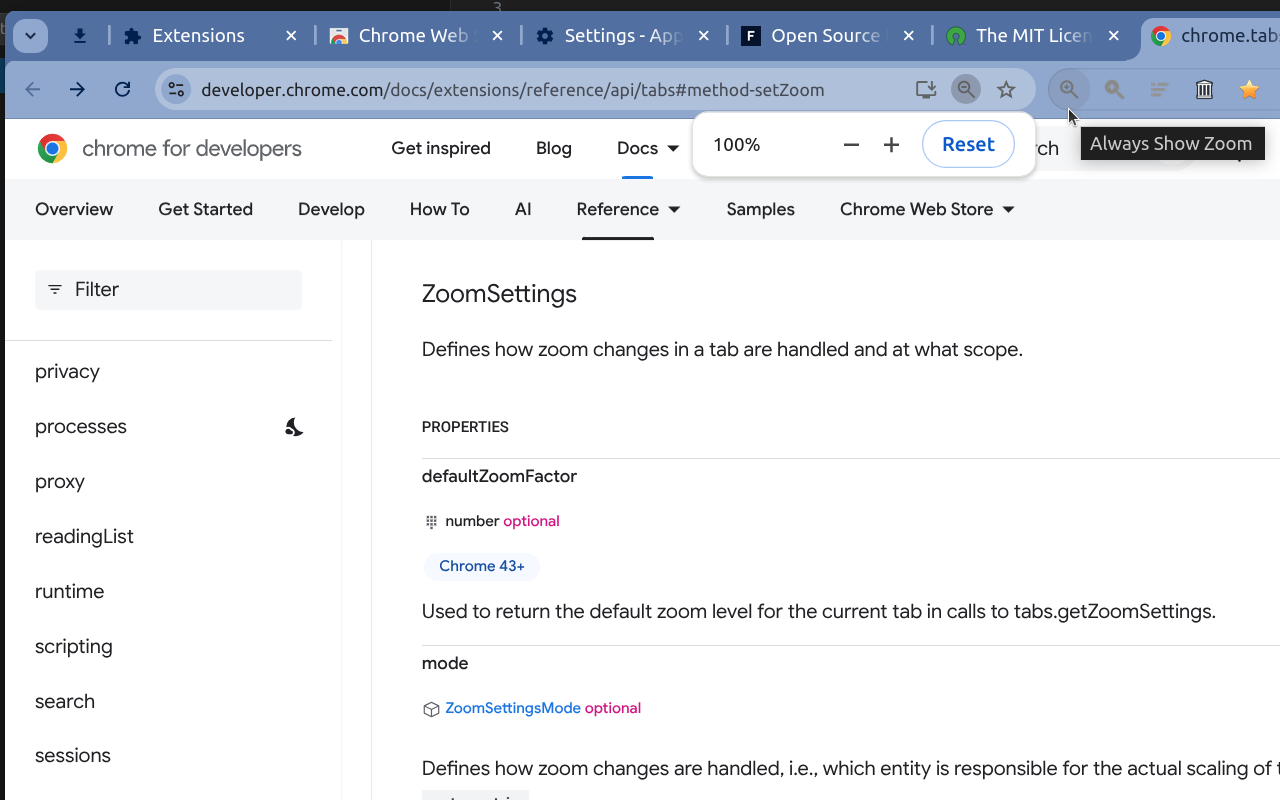Viewport: 1280px width, 800px height.
Task: Open search API in sidebar
Action: click(65, 702)
